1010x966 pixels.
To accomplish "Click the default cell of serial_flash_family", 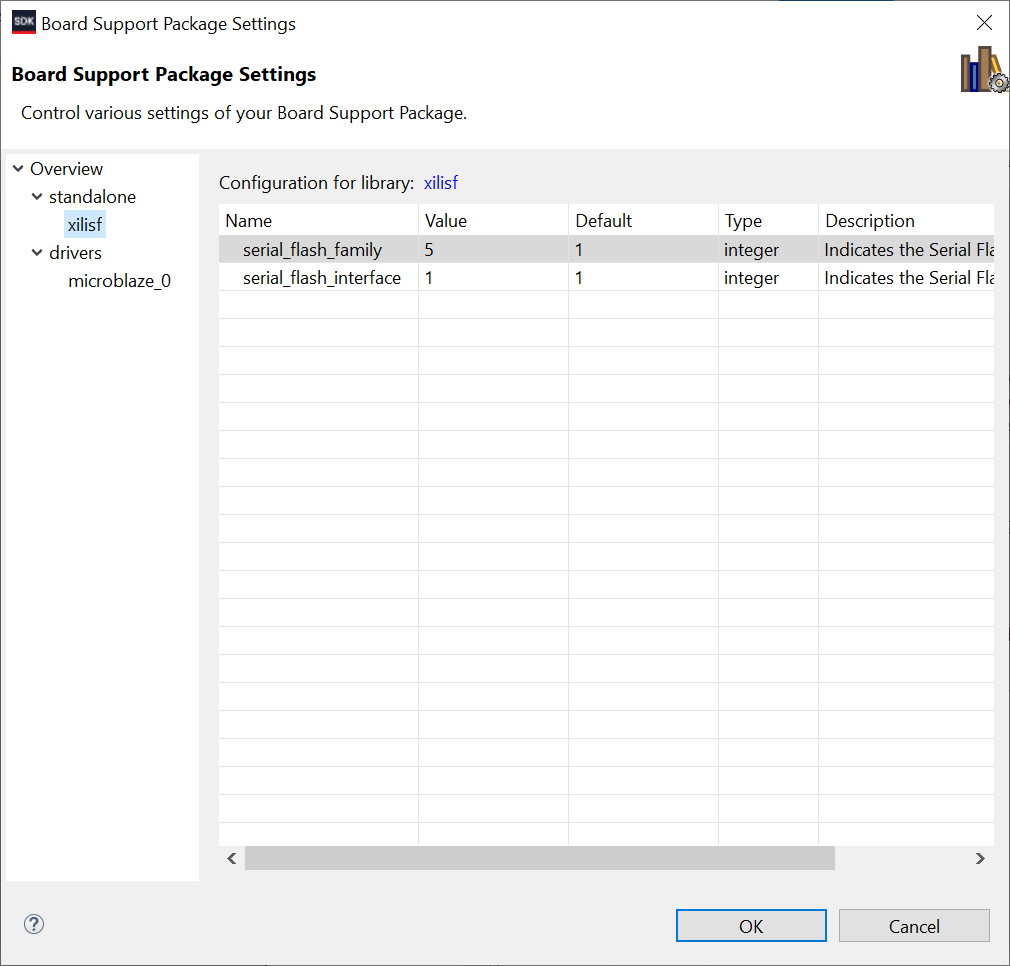I will tap(643, 249).
